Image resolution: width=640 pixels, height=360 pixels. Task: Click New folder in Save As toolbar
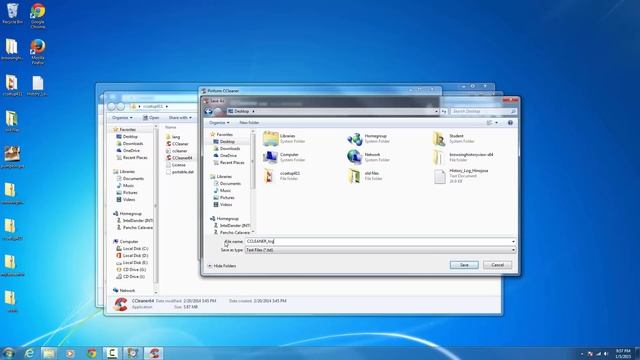coord(249,122)
